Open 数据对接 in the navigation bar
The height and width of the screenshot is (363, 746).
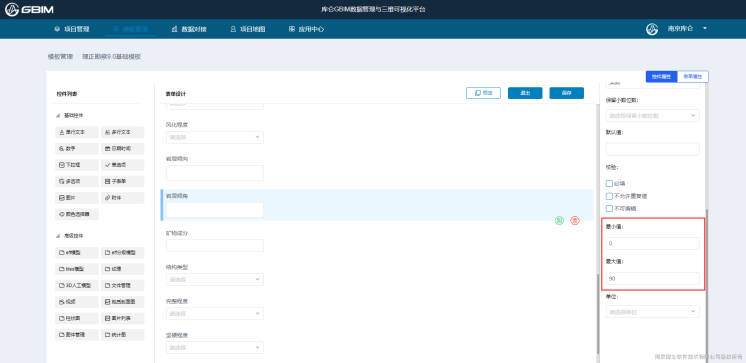pos(189,29)
